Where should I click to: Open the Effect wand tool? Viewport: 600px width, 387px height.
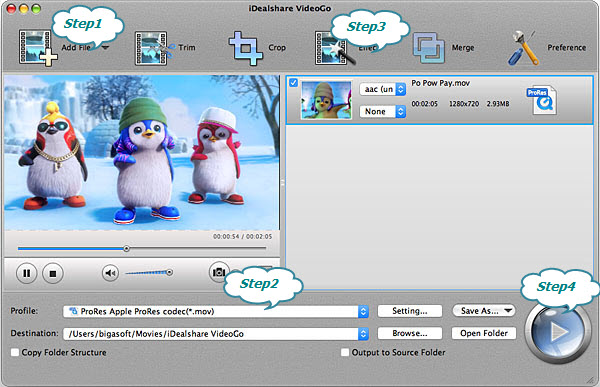[334, 49]
